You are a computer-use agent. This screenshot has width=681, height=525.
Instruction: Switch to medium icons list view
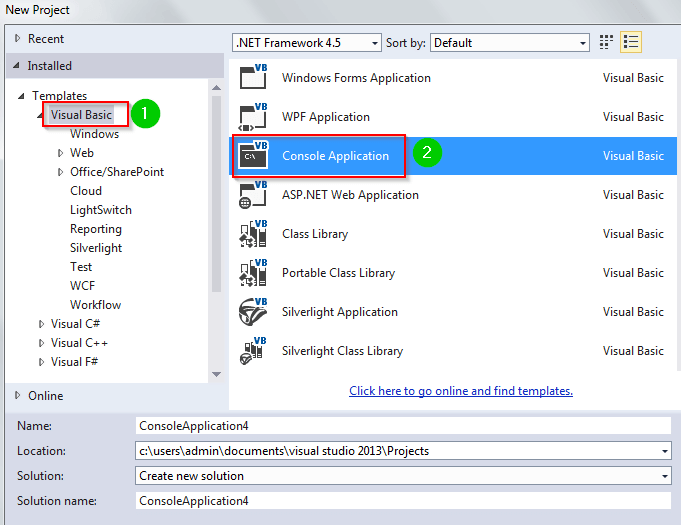pos(631,42)
